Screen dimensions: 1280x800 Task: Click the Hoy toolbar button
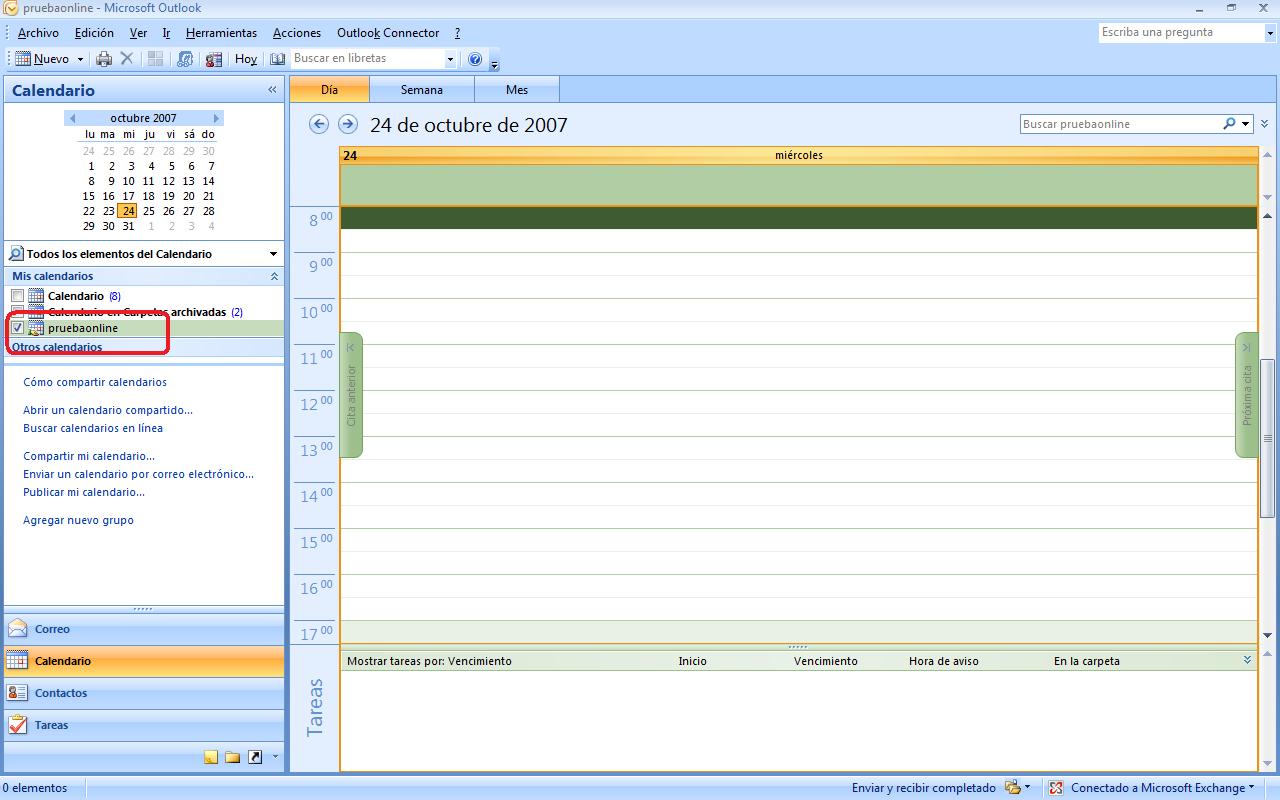(x=246, y=59)
